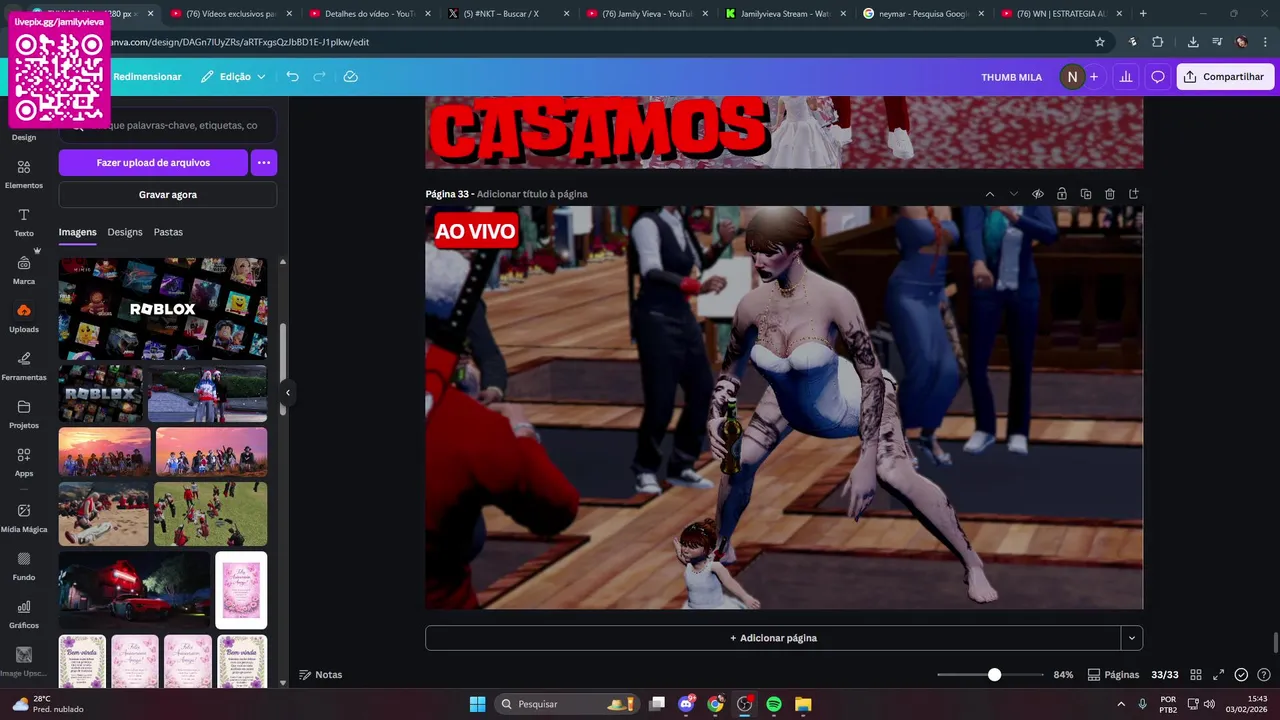
Task: Select the Uploads sidebar panel
Action: (x=24, y=318)
